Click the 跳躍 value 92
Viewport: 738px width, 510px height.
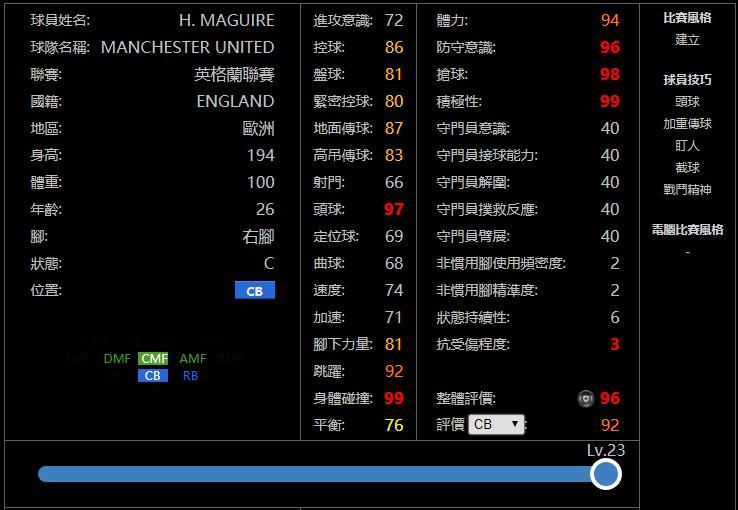click(x=394, y=372)
